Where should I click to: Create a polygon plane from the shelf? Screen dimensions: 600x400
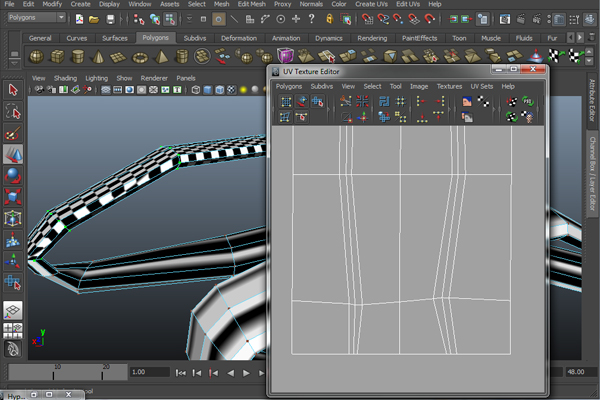(118, 57)
